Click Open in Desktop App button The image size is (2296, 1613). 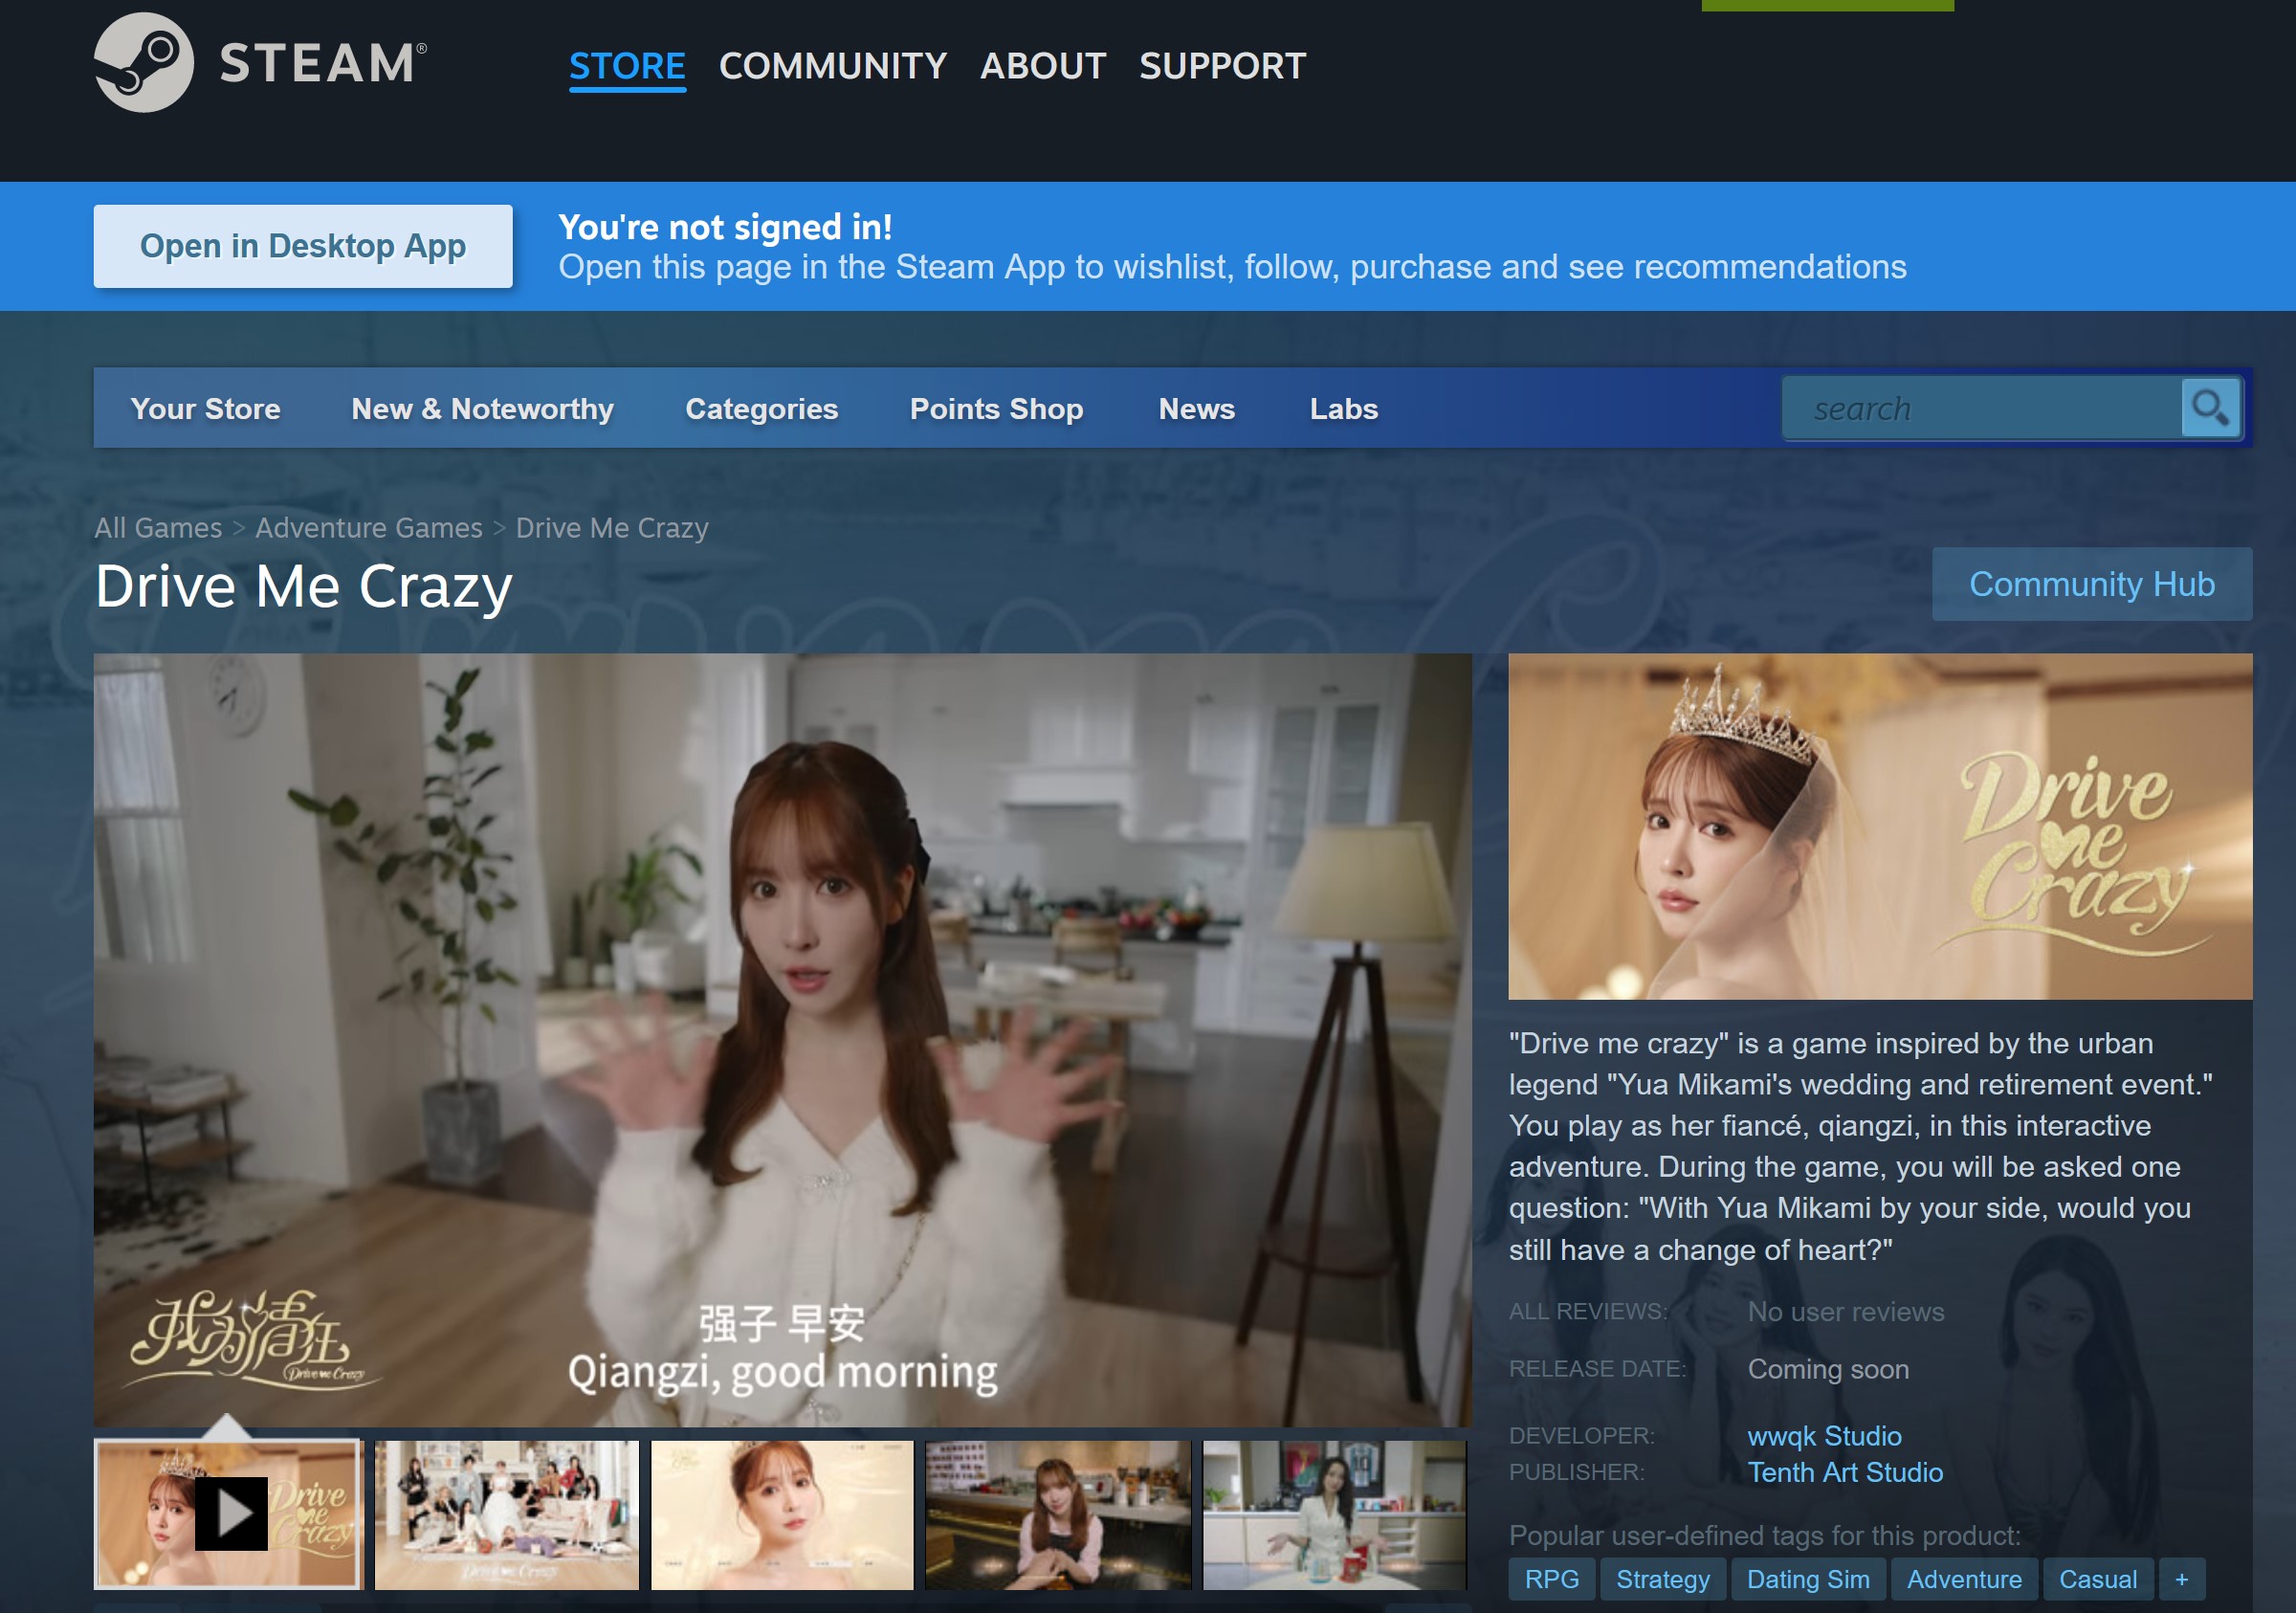[x=303, y=246]
